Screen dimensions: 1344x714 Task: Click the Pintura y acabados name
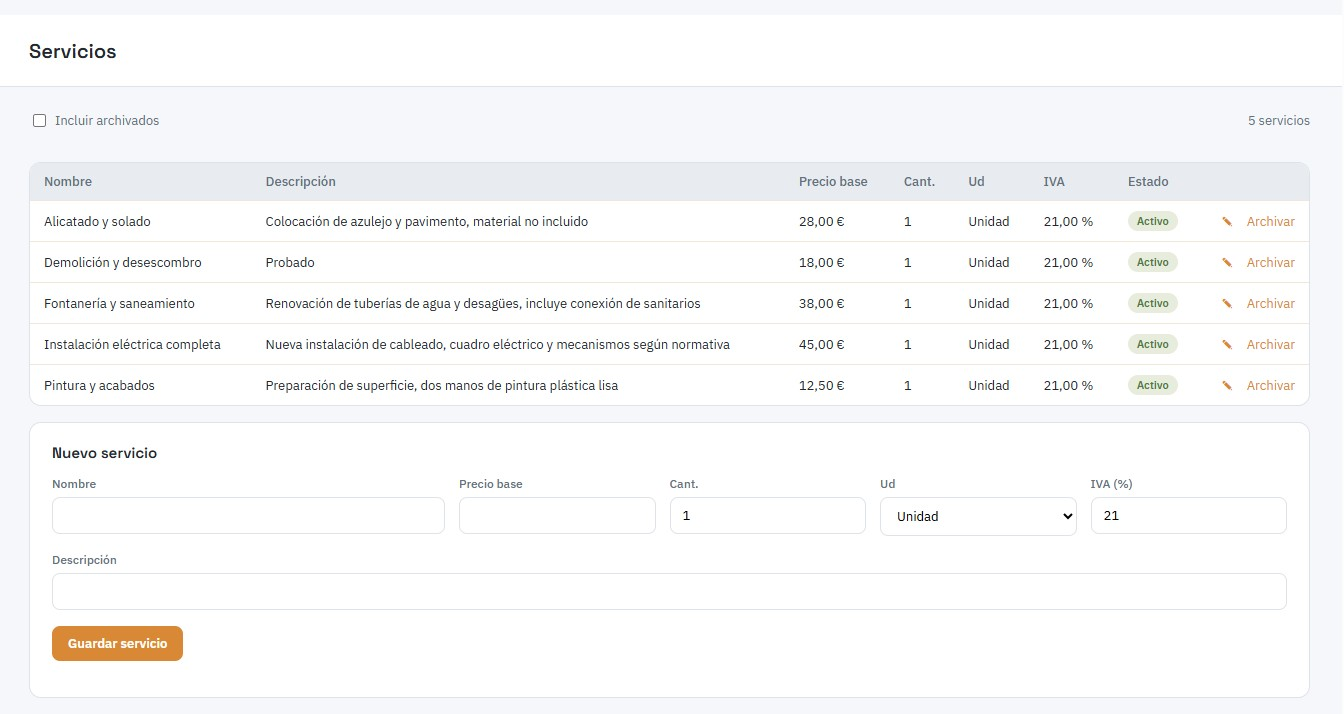coord(99,386)
